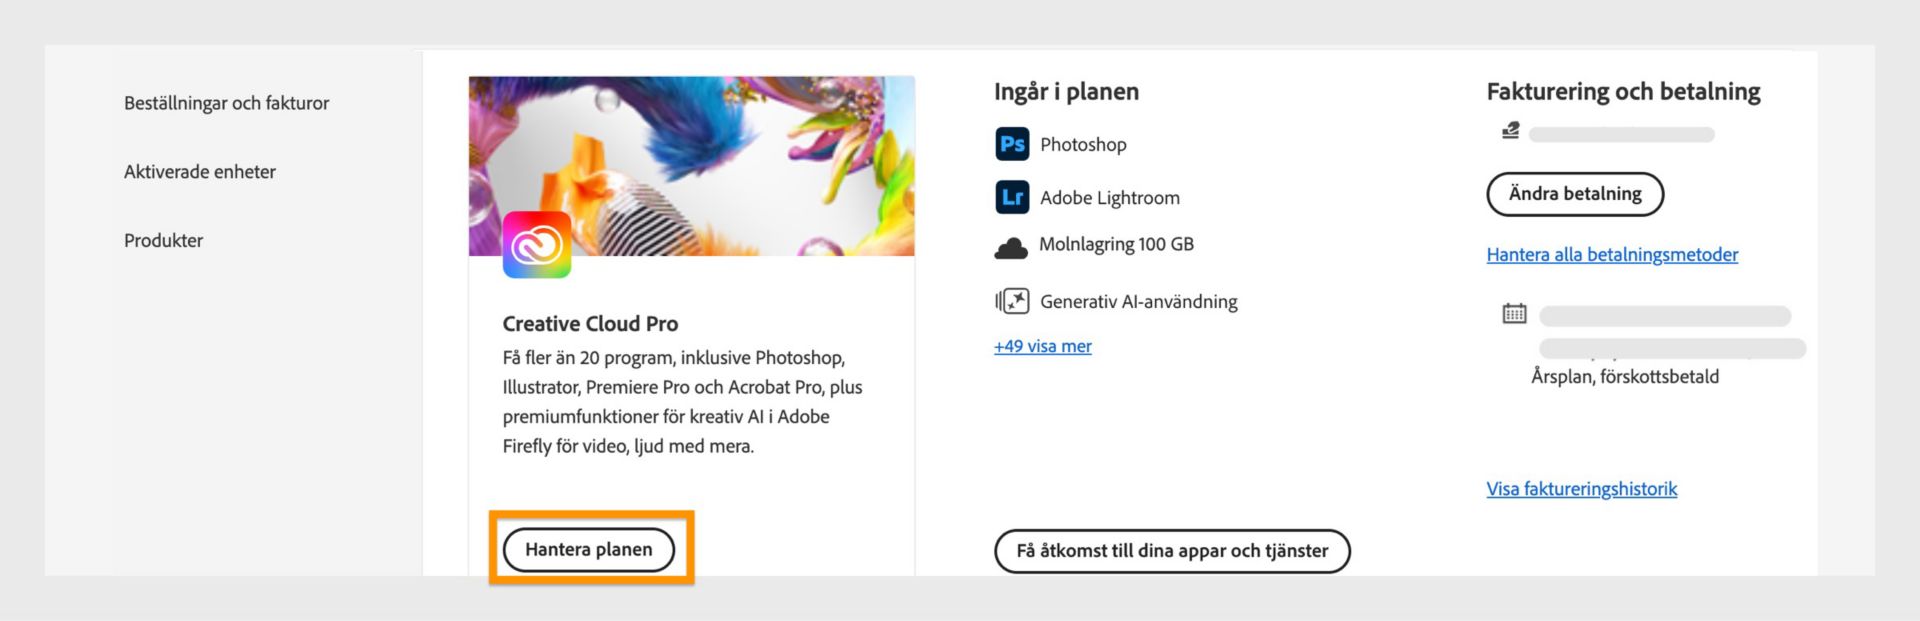Viewport: 1920px width, 621px height.
Task: Click the Adobe Lightroom label text
Action: [1110, 197]
